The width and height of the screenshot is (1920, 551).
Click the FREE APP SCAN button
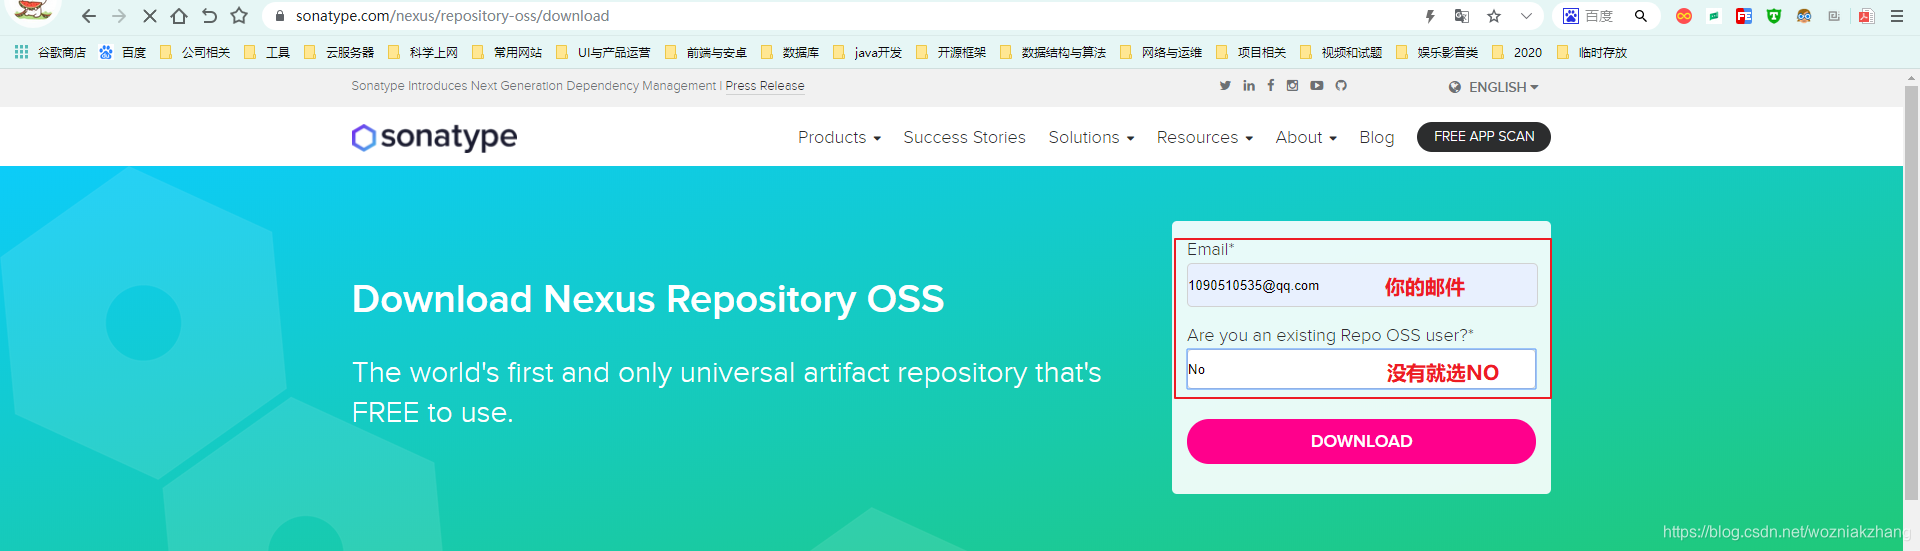tap(1484, 137)
